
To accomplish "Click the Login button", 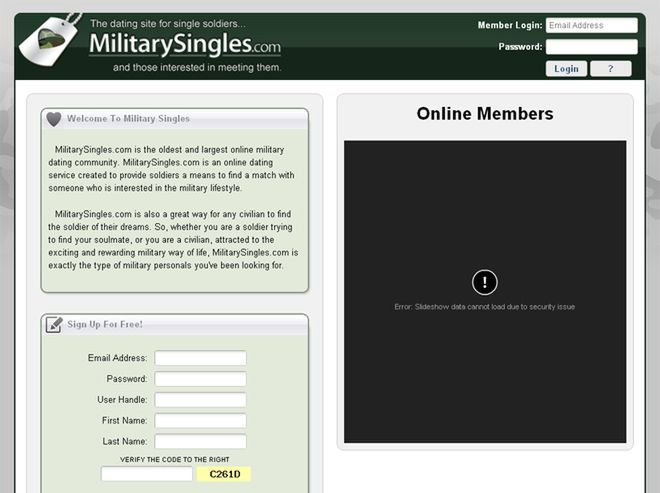I will pos(566,69).
